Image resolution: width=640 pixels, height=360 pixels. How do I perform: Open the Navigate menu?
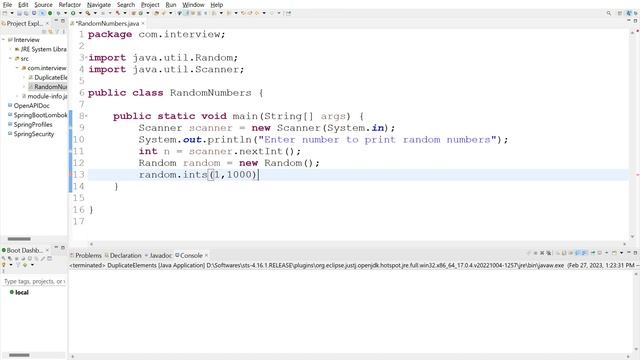(99, 4)
